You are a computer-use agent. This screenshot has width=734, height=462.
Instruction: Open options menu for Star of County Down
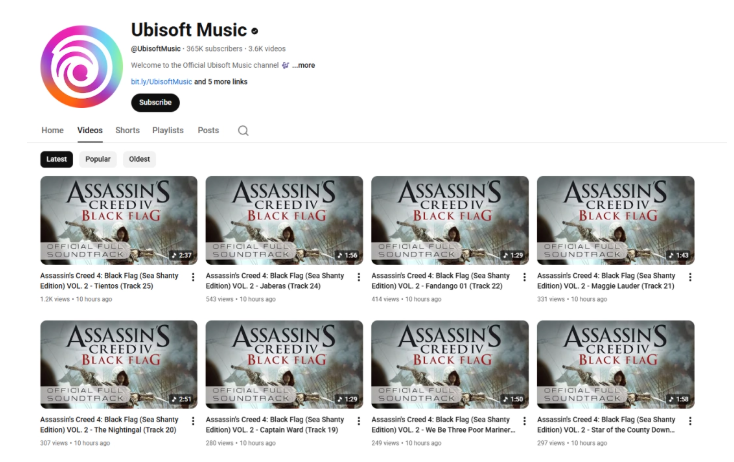[690, 421]
